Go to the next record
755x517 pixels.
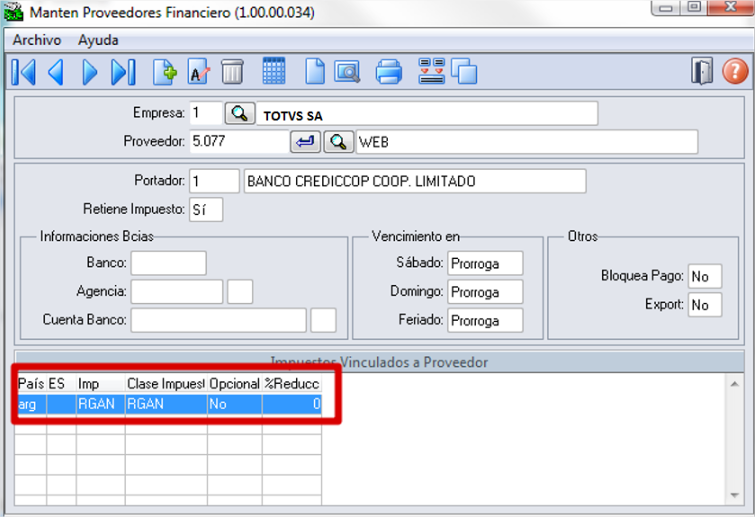(90, 73)
